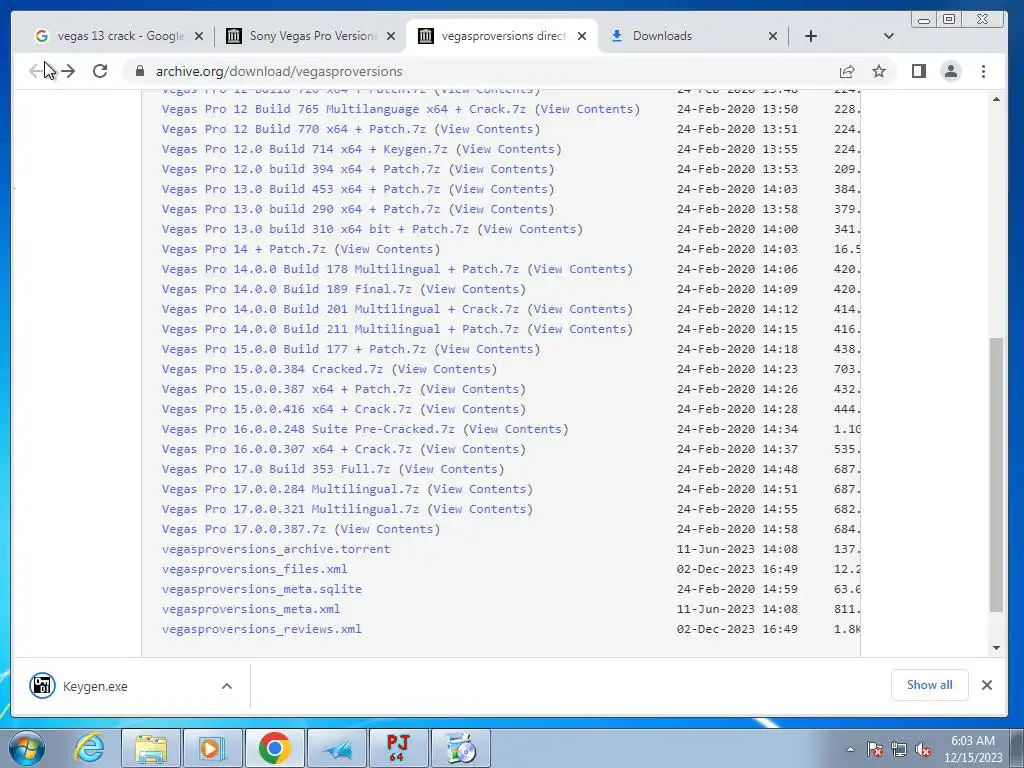Open the browser side panel
1024x768 pixels.
(919, 71)
